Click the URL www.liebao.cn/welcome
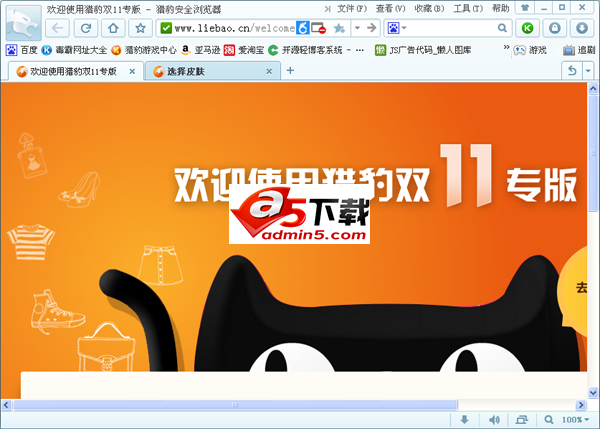 point(235,28)
